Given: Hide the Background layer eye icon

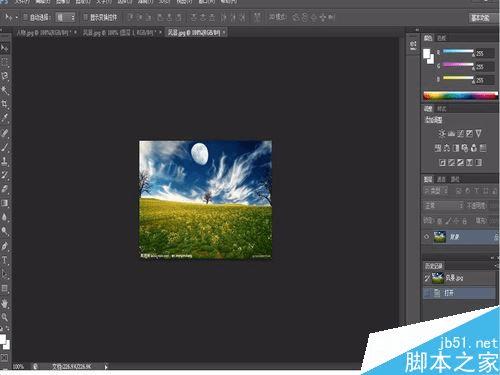Looking at the screenshot, I should (427, 237).
